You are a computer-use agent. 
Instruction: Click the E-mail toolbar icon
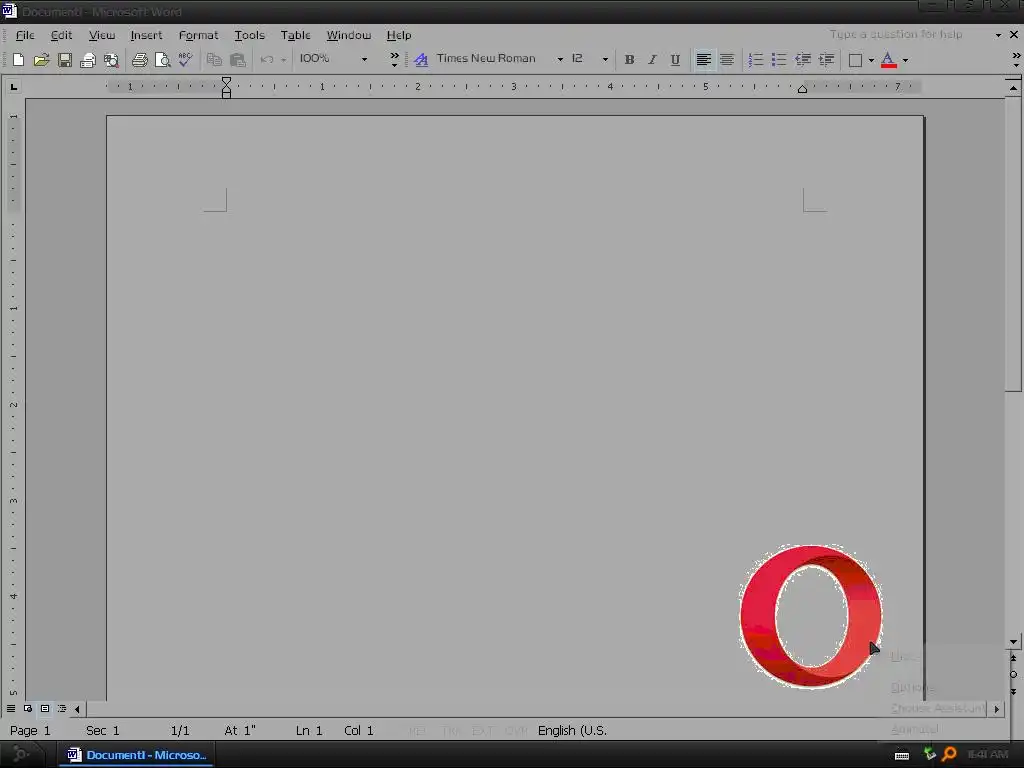88,59
